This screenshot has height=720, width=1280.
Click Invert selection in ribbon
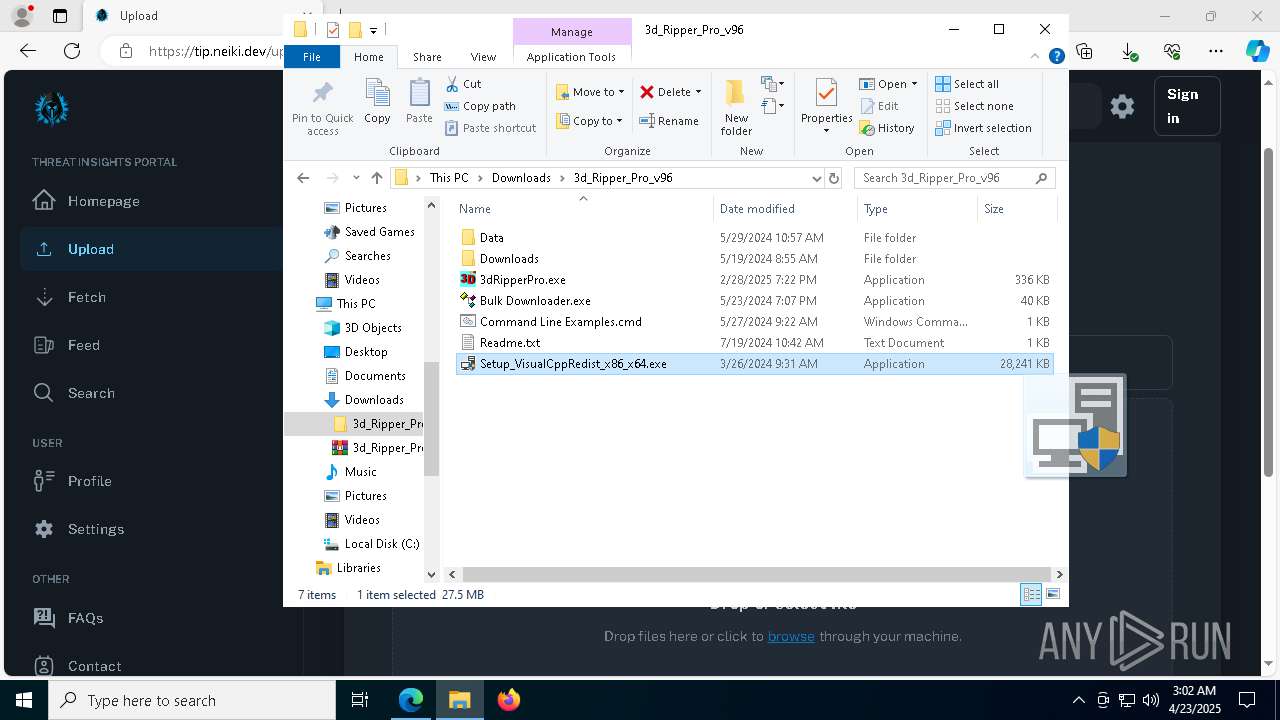tap(984, 128)
